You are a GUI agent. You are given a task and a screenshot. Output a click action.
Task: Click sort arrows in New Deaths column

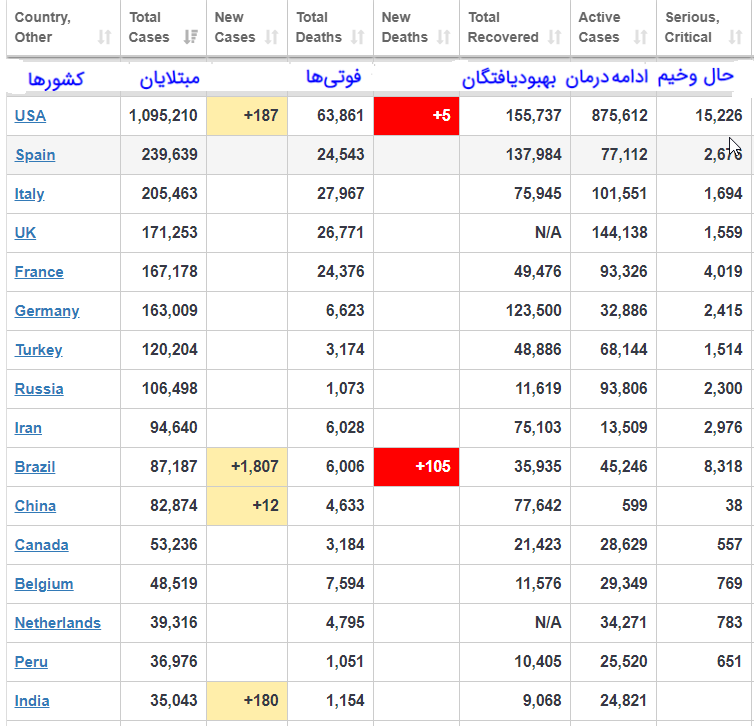(x=446, y=38)
